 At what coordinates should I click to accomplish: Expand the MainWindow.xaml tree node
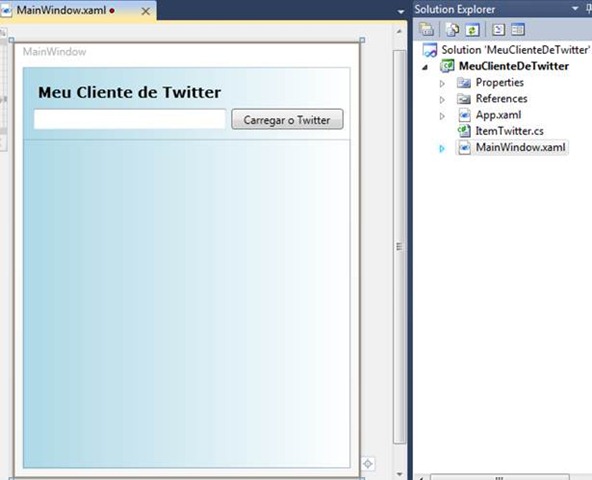(442, 148)
